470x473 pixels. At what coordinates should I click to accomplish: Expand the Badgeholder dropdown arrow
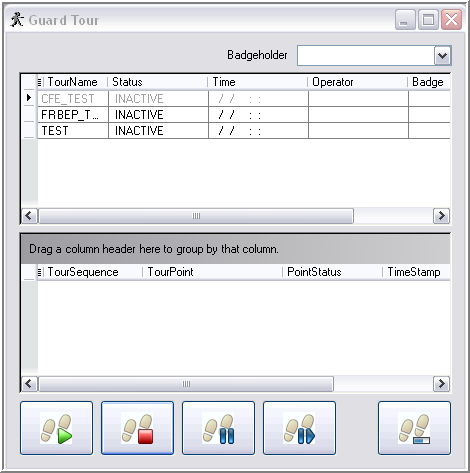click(x=443, y=55)
